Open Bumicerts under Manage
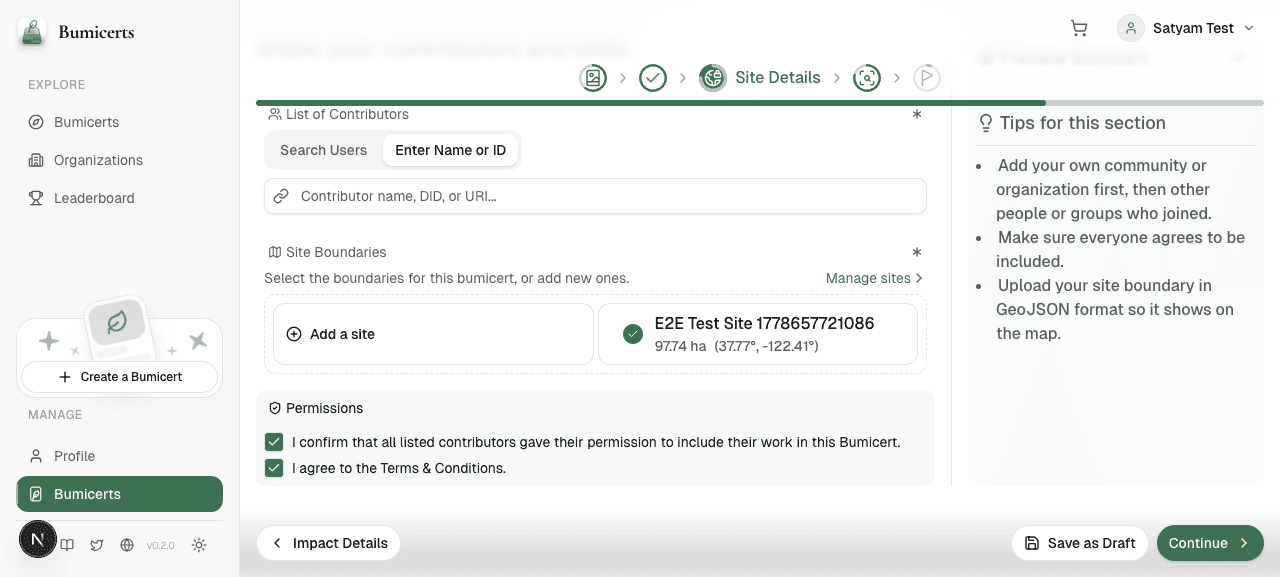1280x577 pixels. pos(119,494)
